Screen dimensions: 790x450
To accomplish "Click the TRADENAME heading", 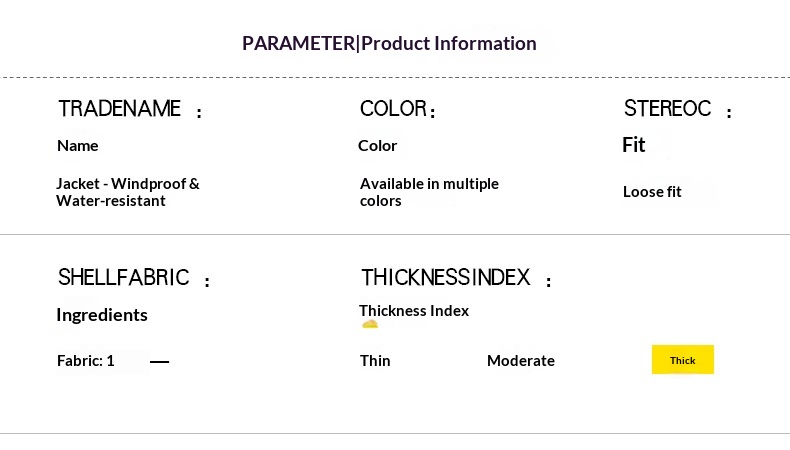I will pyautogui.click(x=120, y=109).
